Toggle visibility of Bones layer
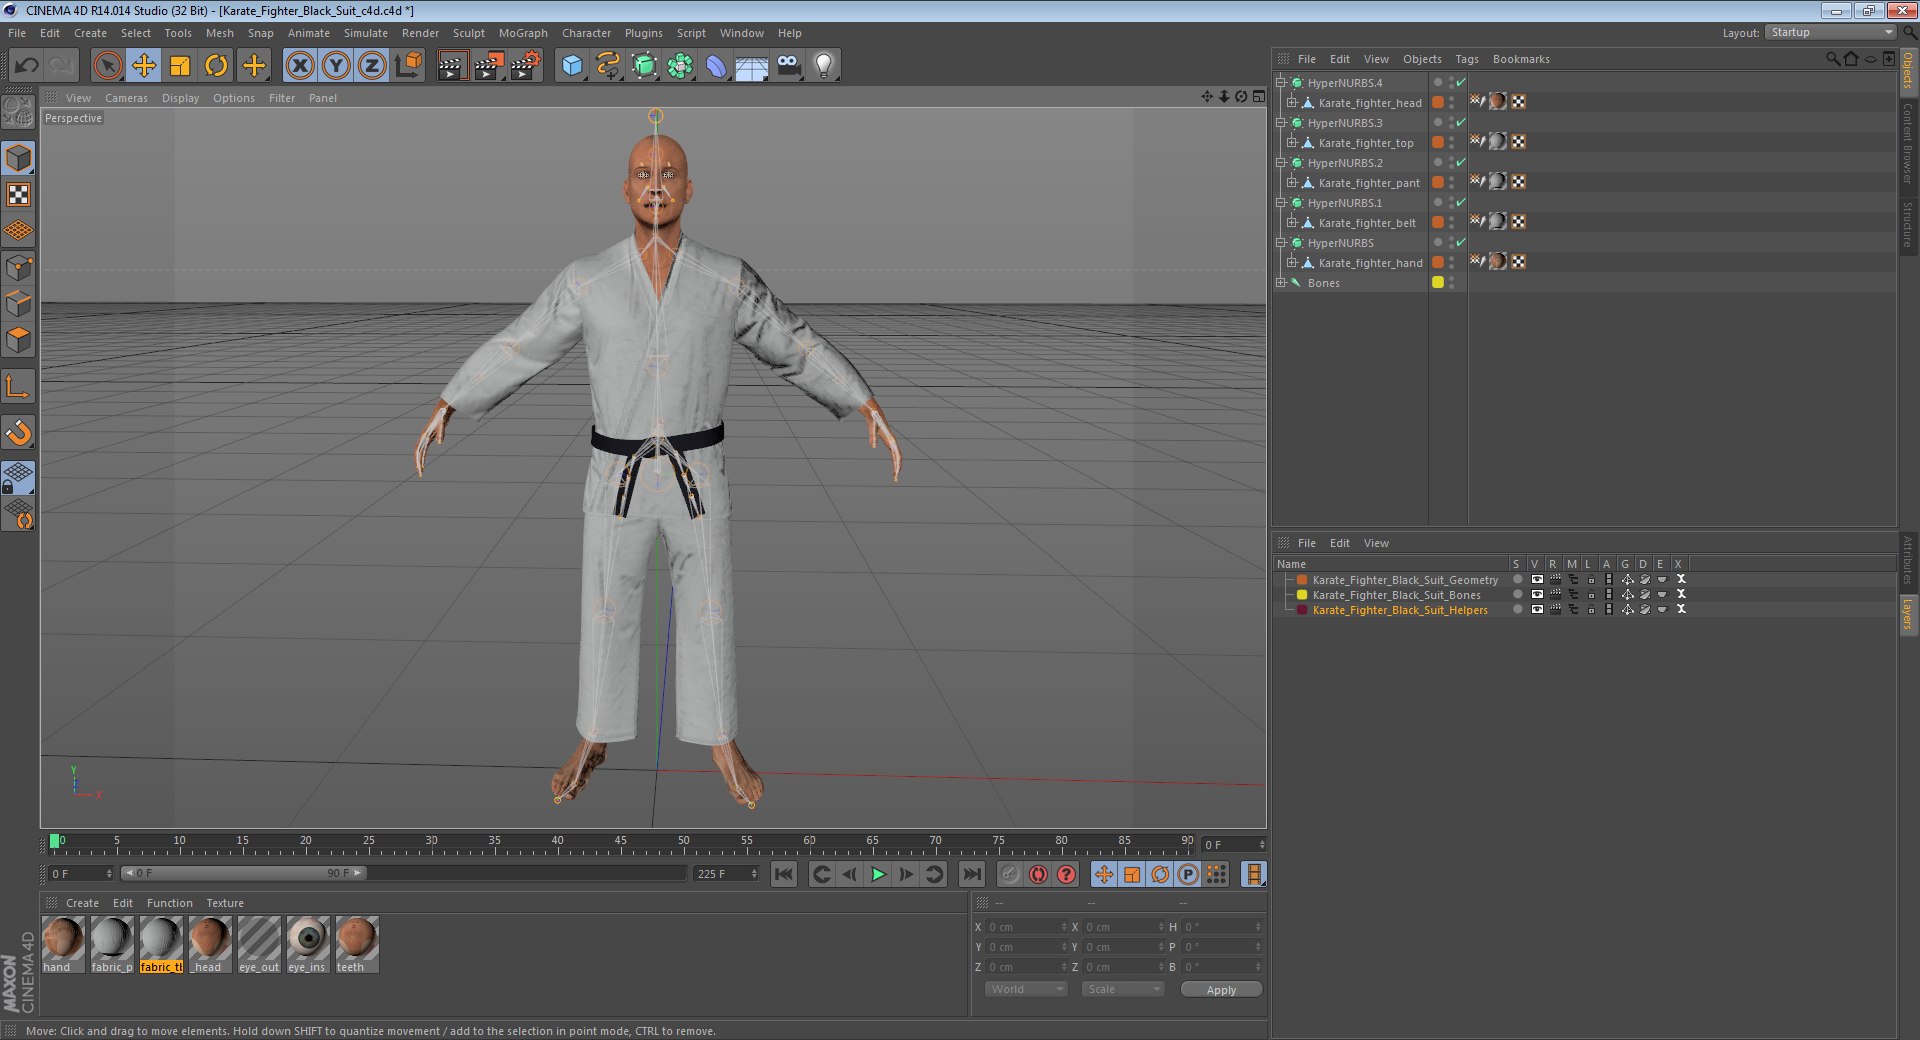This screenshot has width=1920, height=1040. pos(1537,595)
